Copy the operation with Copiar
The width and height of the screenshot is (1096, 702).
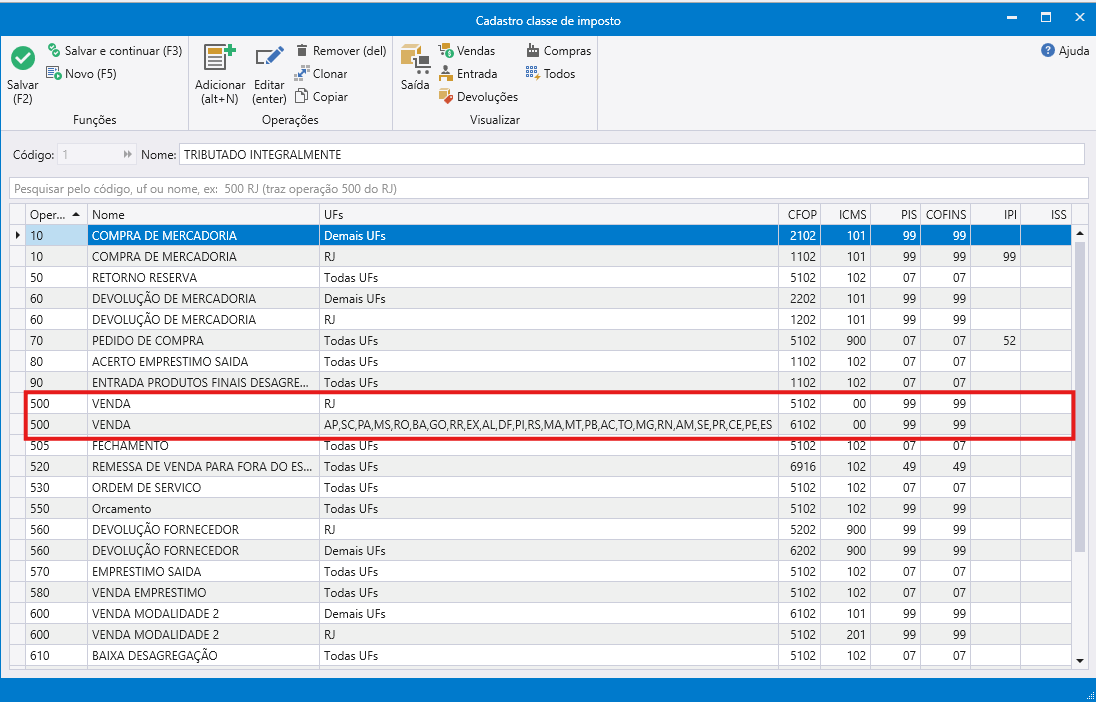(x=322, y=96)
